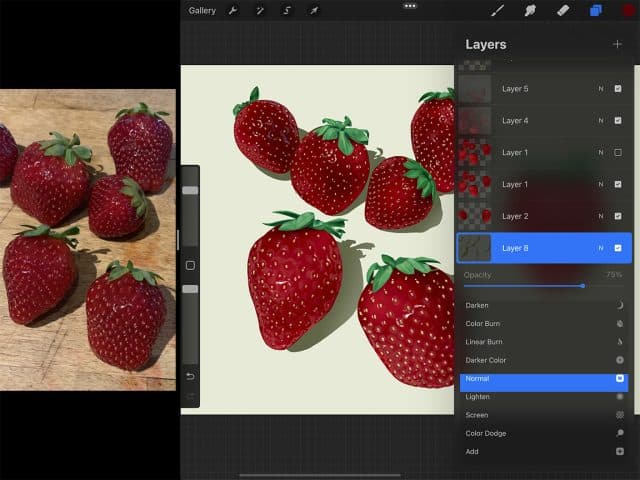Image resolution: width=640 pixels, height=480 pixels.
Task: Tap the Layer 8 name
Action: [515, 248]
